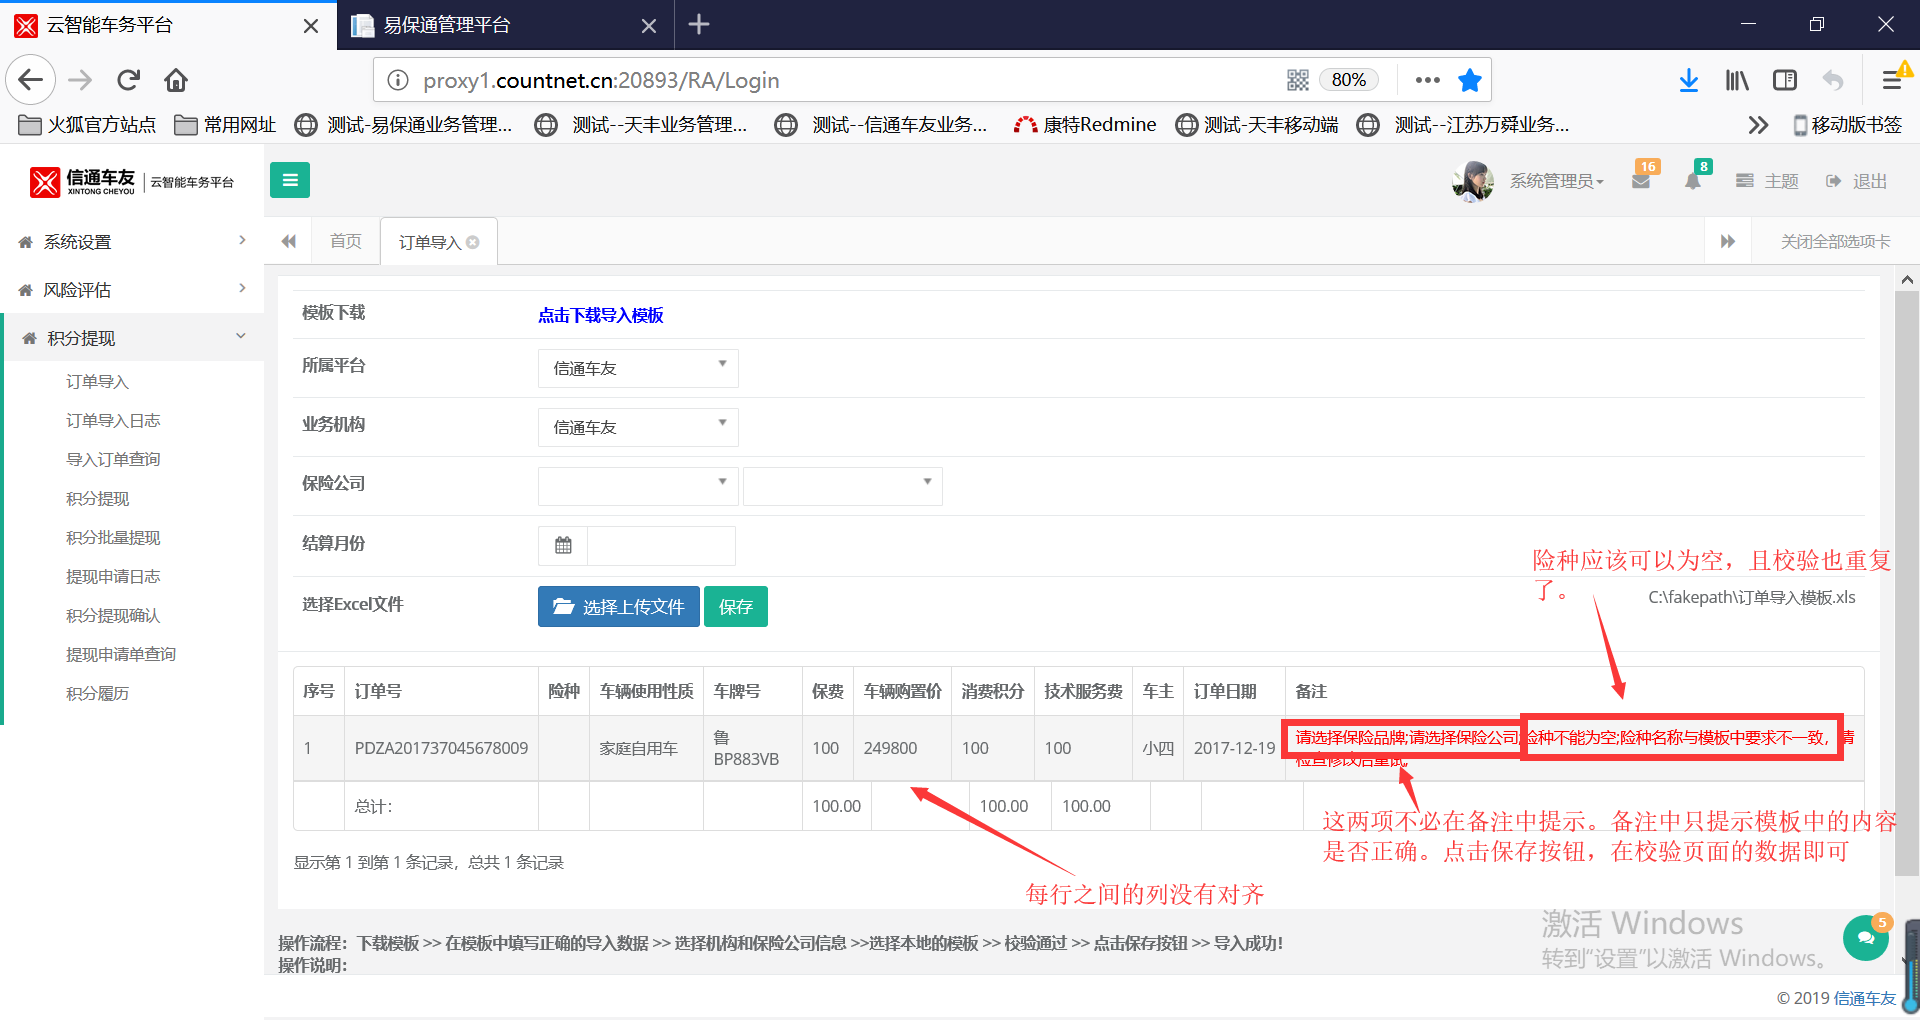1920x1020 pixels.
Task: Open the browser downloads arrow
Action: (1689, 80)
